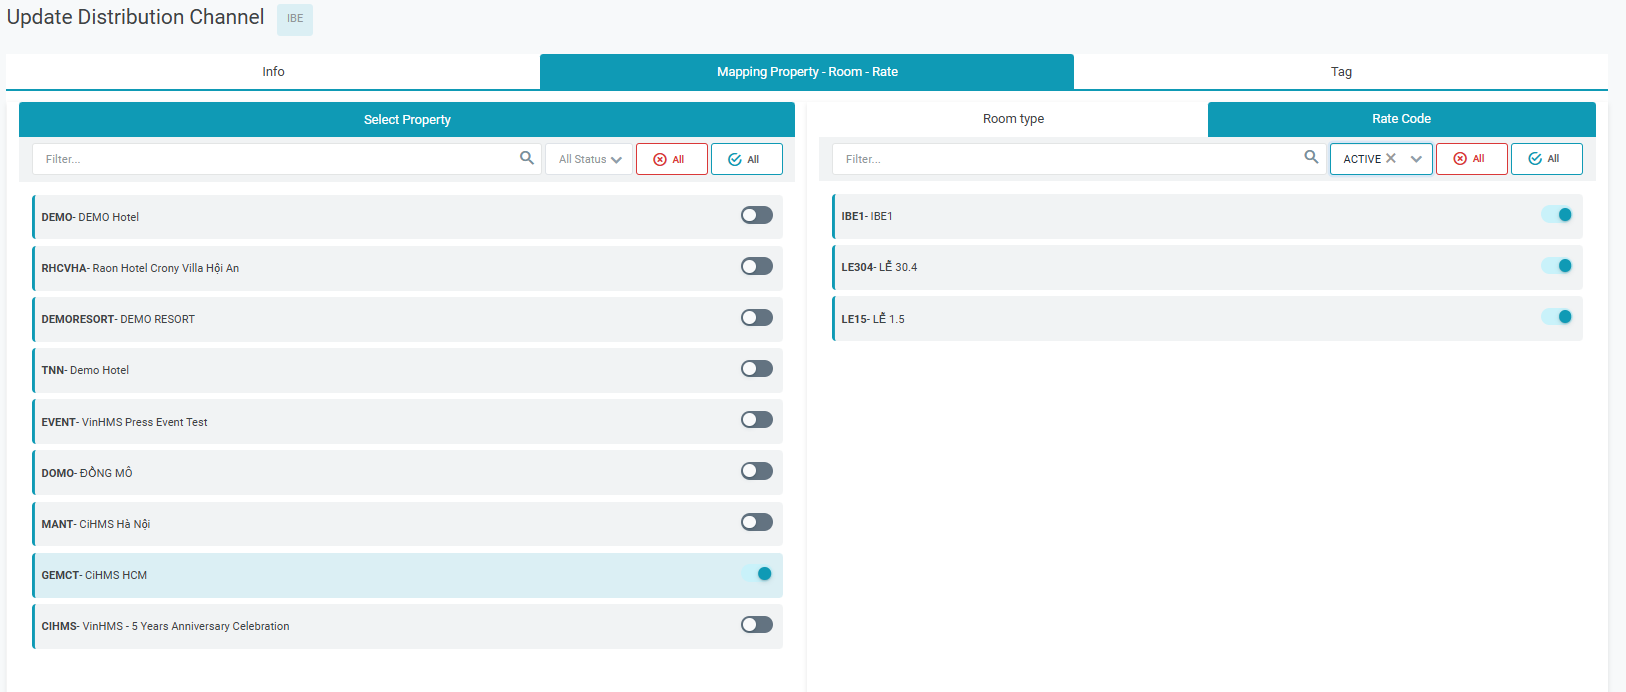The image size is (1626, 692).
Task: Select the Rate Code tab
Action: pyautogui.click(x=1401, y=119)
